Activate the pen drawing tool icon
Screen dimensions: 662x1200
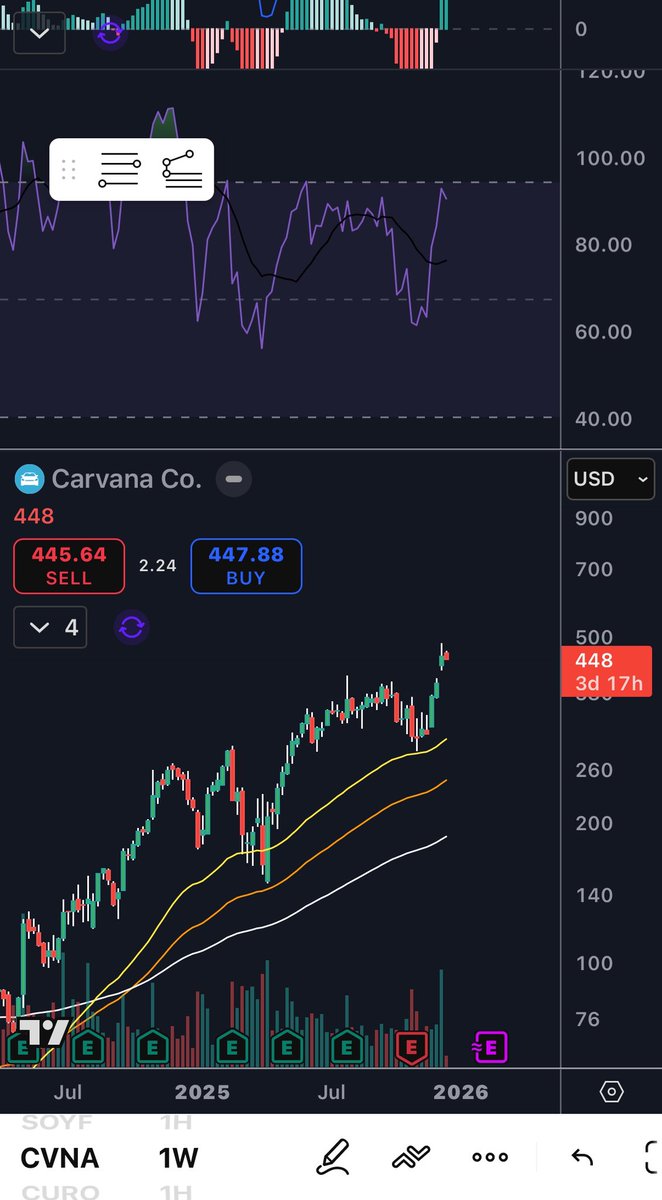pyautogui.click(x=332, y=1157)
